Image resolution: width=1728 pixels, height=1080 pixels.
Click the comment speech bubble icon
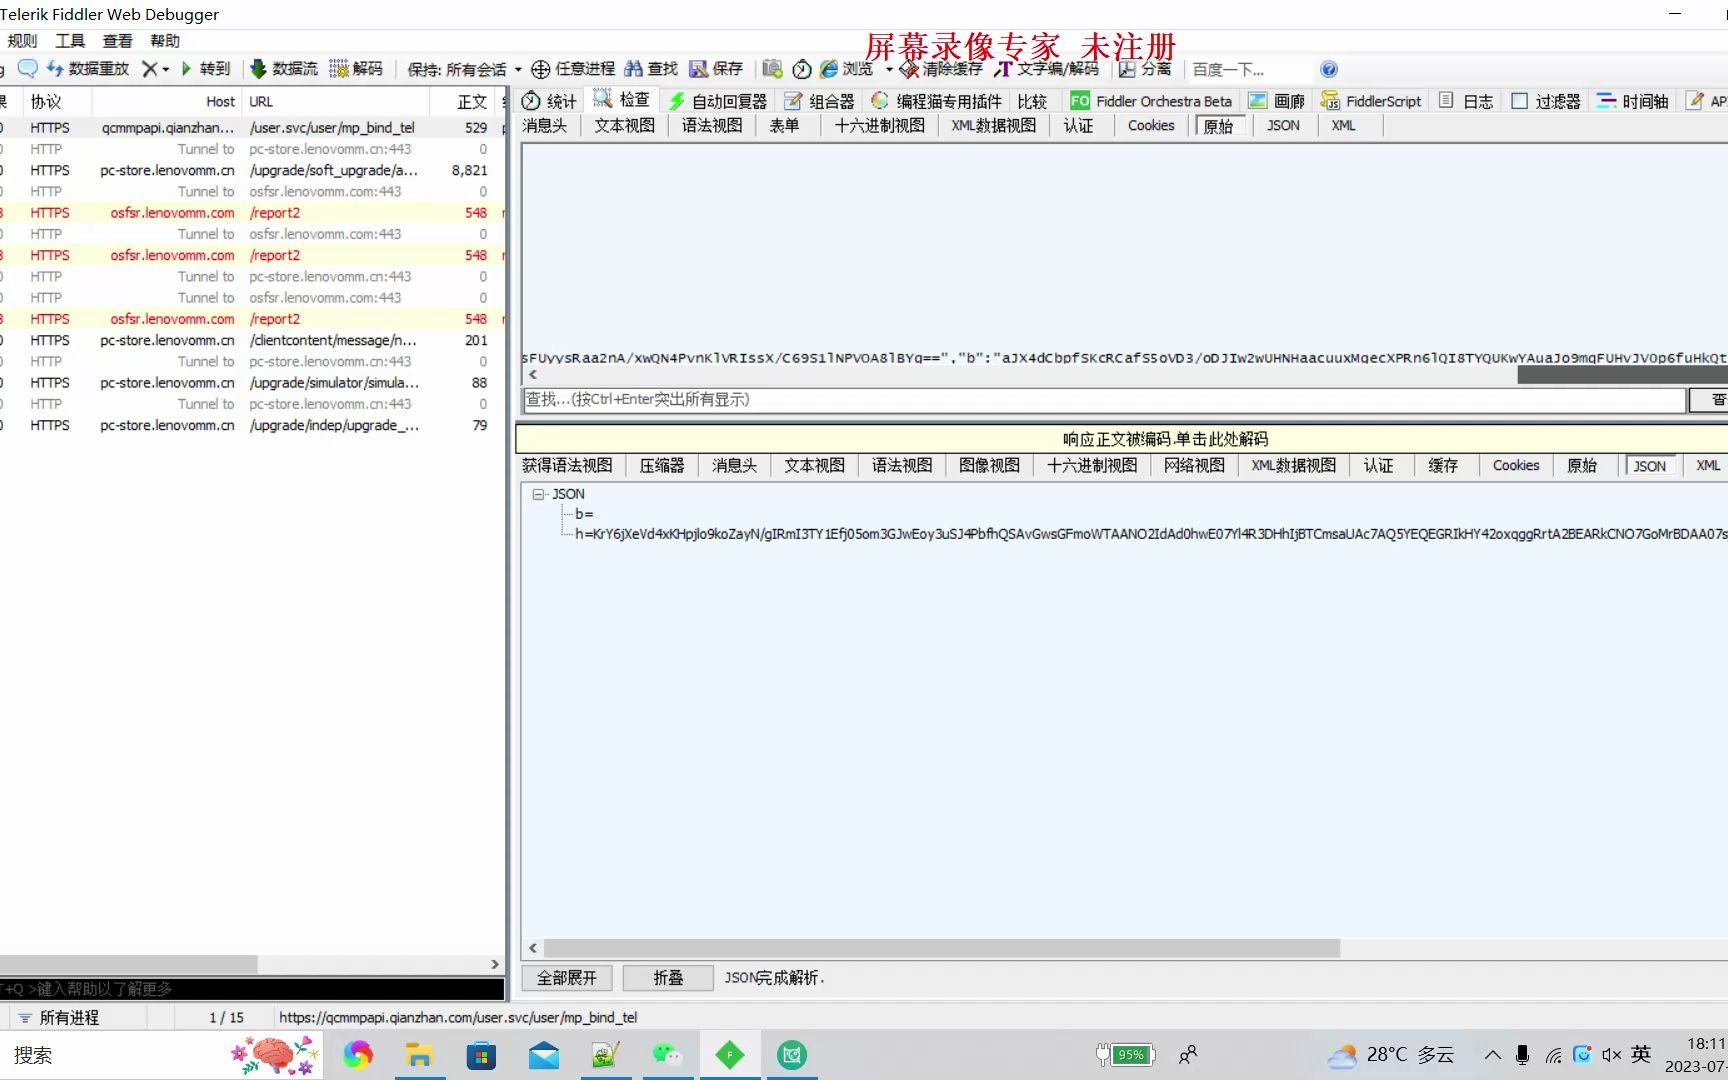pos(27,68)
